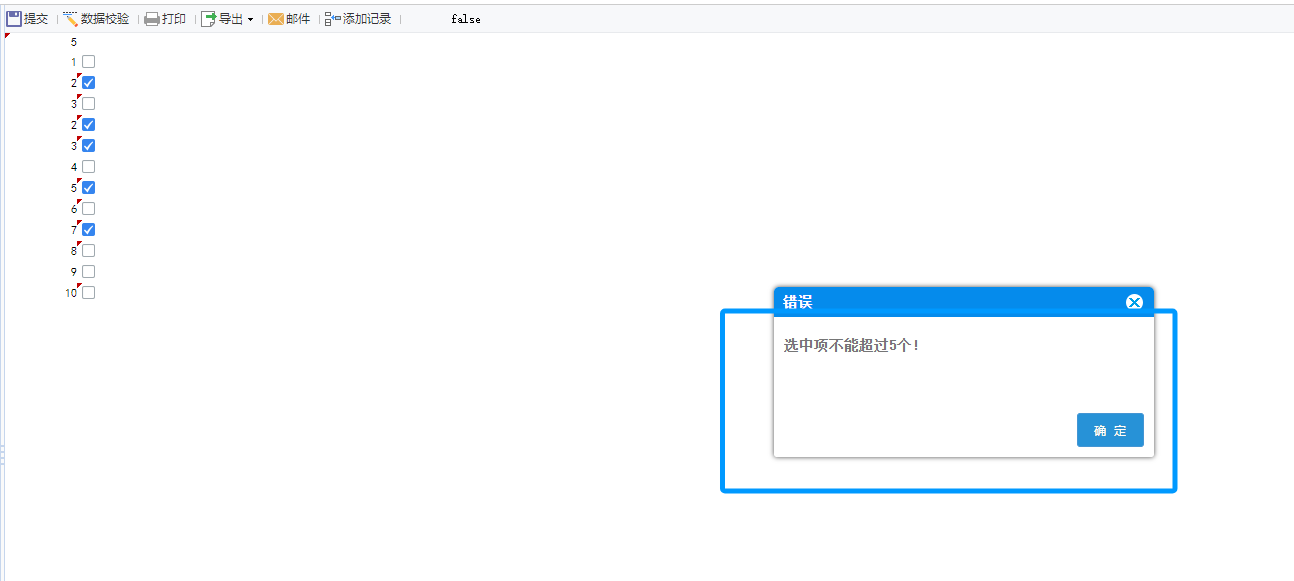This screenshot has height=581, width=1294.
Task: Close the 错误 dialog with the X icon
Action: [1134, 302]
